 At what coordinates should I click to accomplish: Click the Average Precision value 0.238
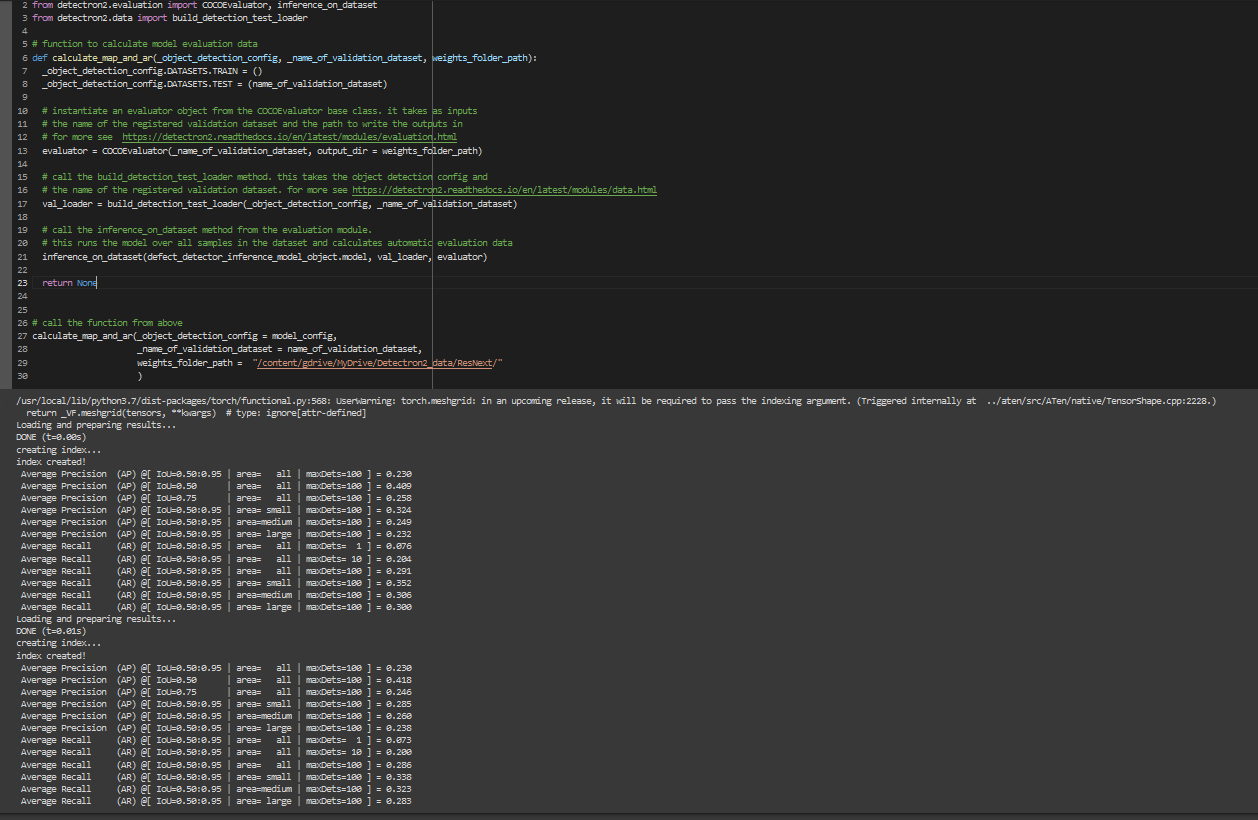[x=398, y=728]
